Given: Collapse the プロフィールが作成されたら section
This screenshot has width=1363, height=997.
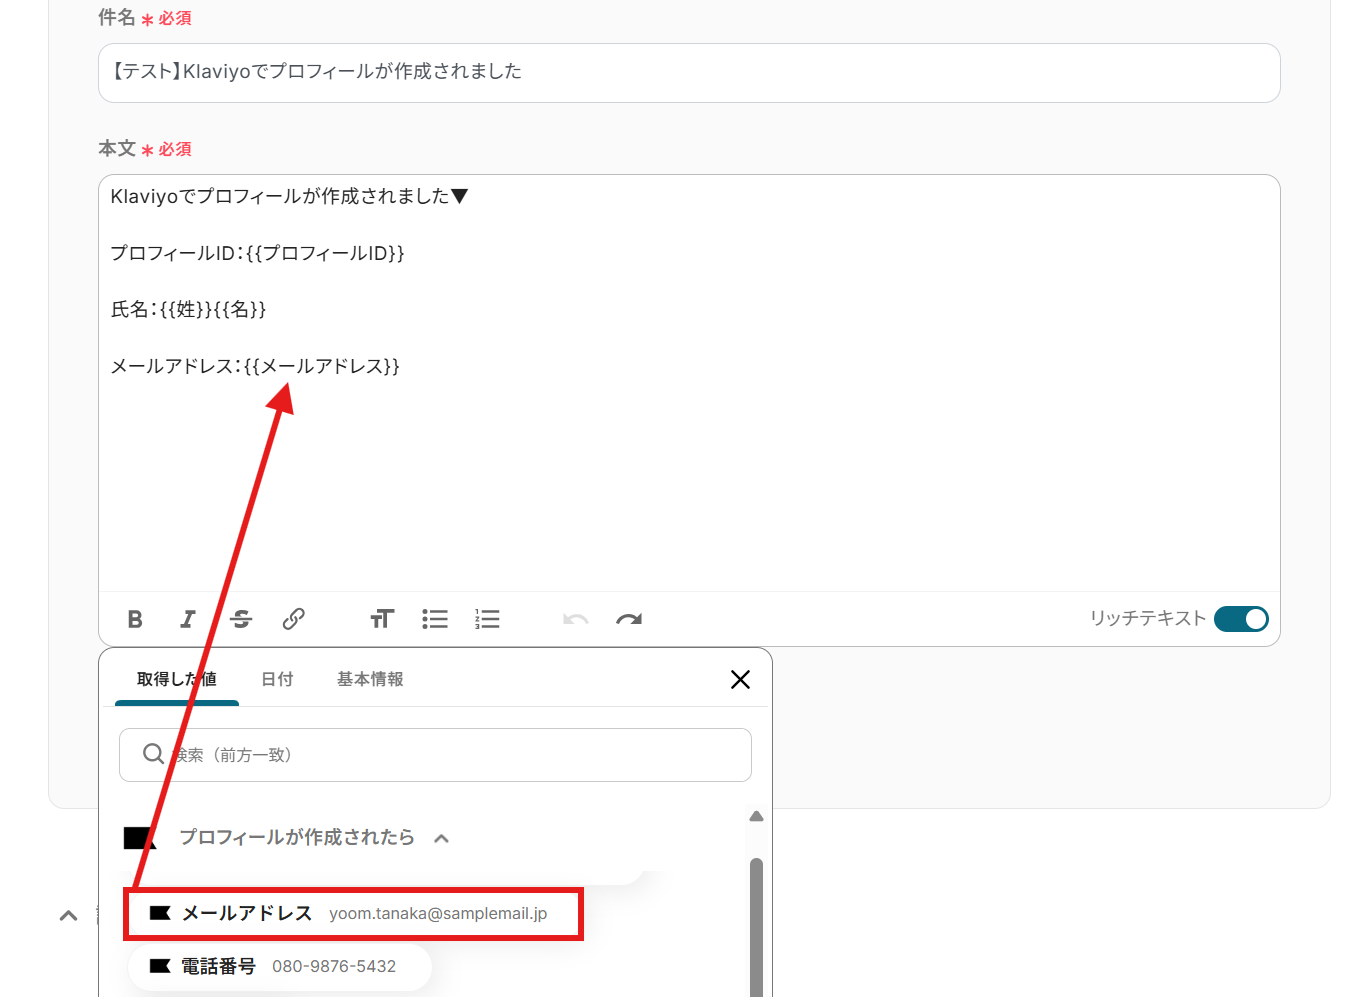Looking at the screenshot, I should coord(441,838).
